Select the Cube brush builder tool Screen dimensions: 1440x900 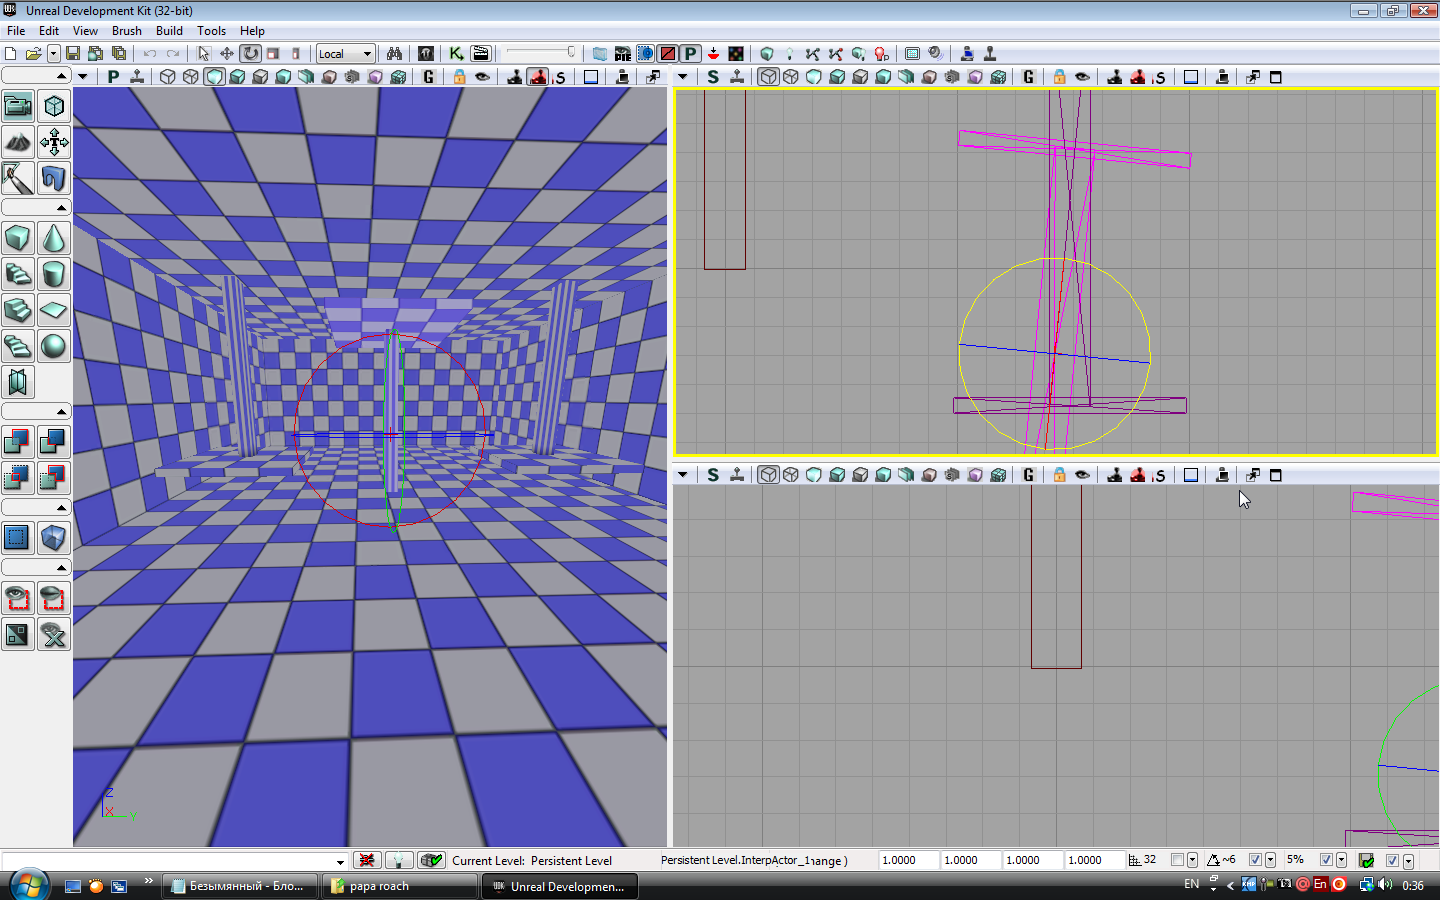(x=17, y=238)
